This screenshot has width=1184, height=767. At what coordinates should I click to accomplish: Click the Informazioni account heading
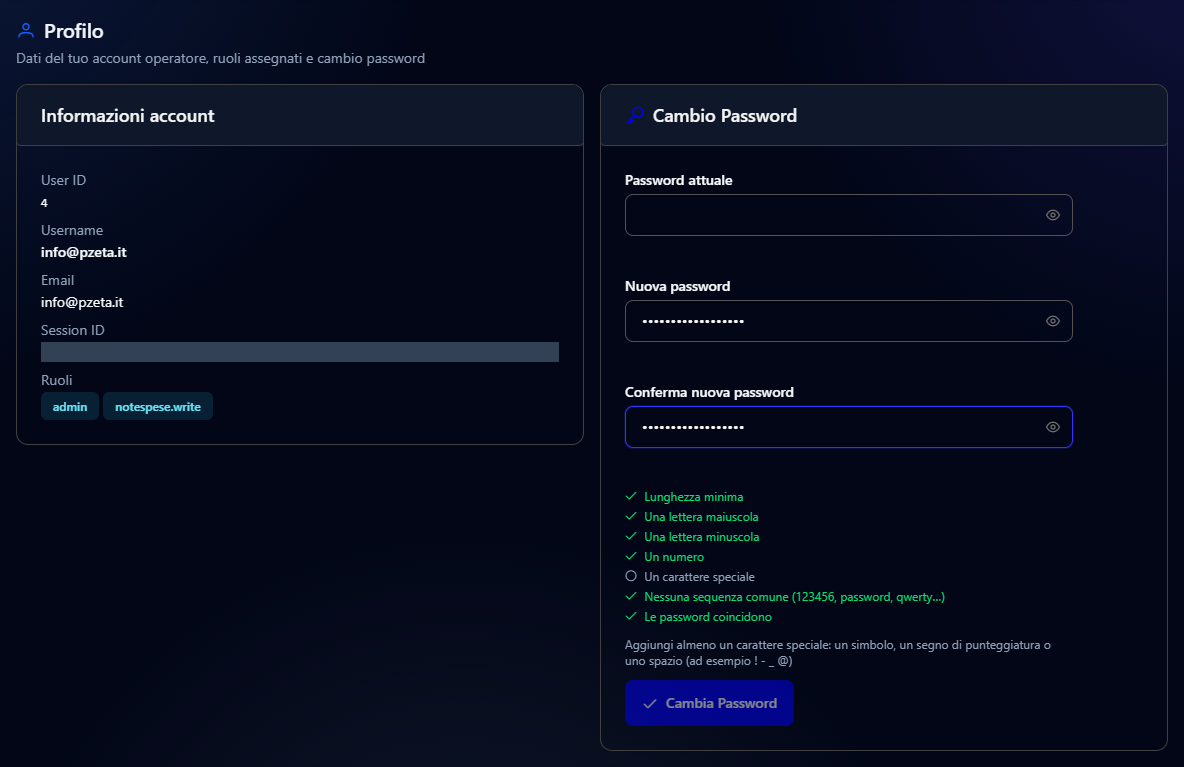pos(128,116)
